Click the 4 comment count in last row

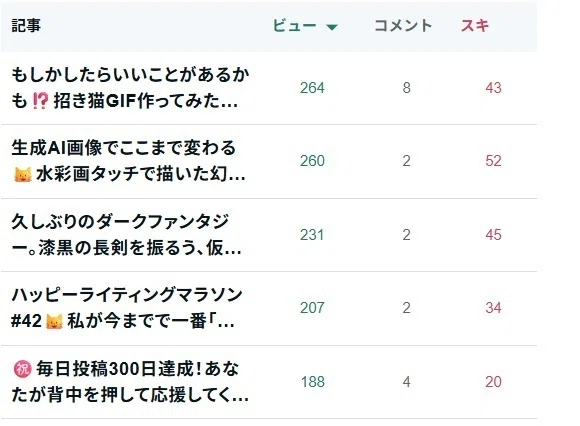click(407, 382)
